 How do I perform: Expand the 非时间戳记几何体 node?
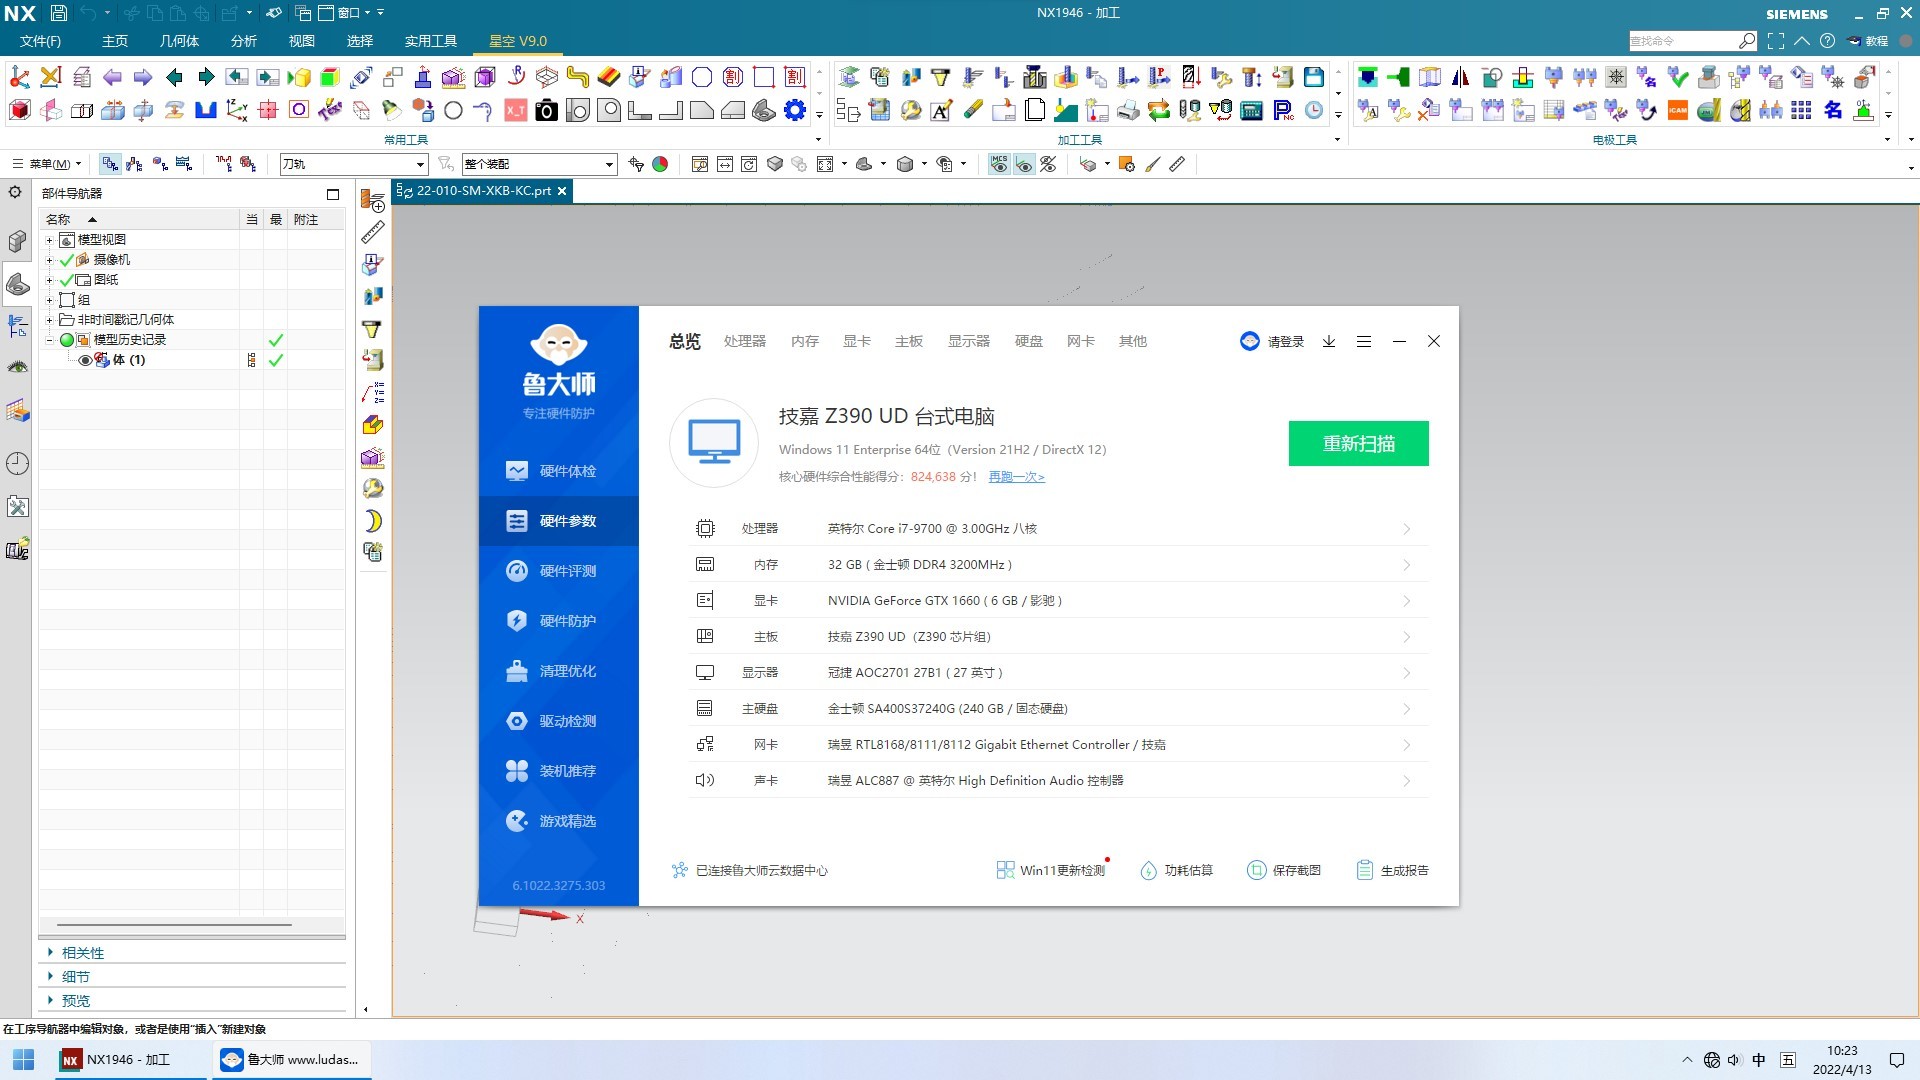(x=49, y=320)
